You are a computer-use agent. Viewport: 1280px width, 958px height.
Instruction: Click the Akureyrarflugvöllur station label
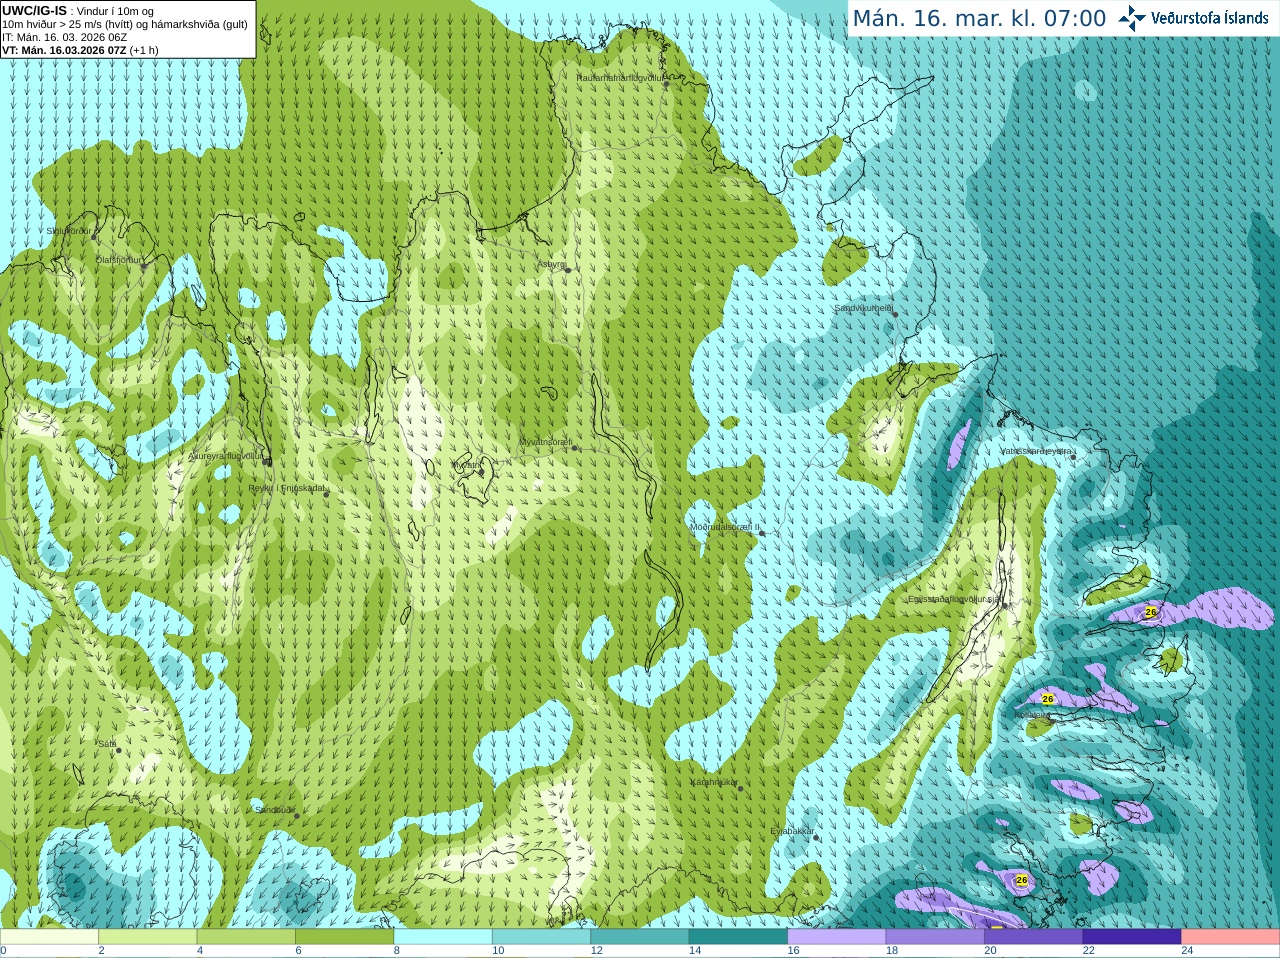[227, 456]
